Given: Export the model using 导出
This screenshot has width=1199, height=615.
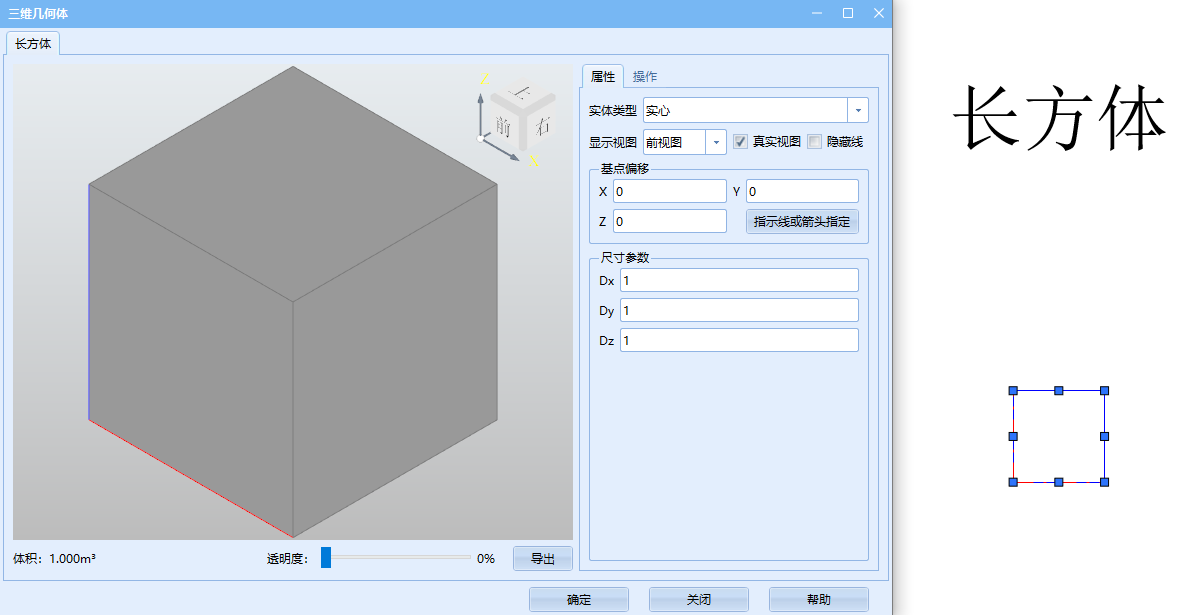Looking at the screenshot, I should point(542,558).
